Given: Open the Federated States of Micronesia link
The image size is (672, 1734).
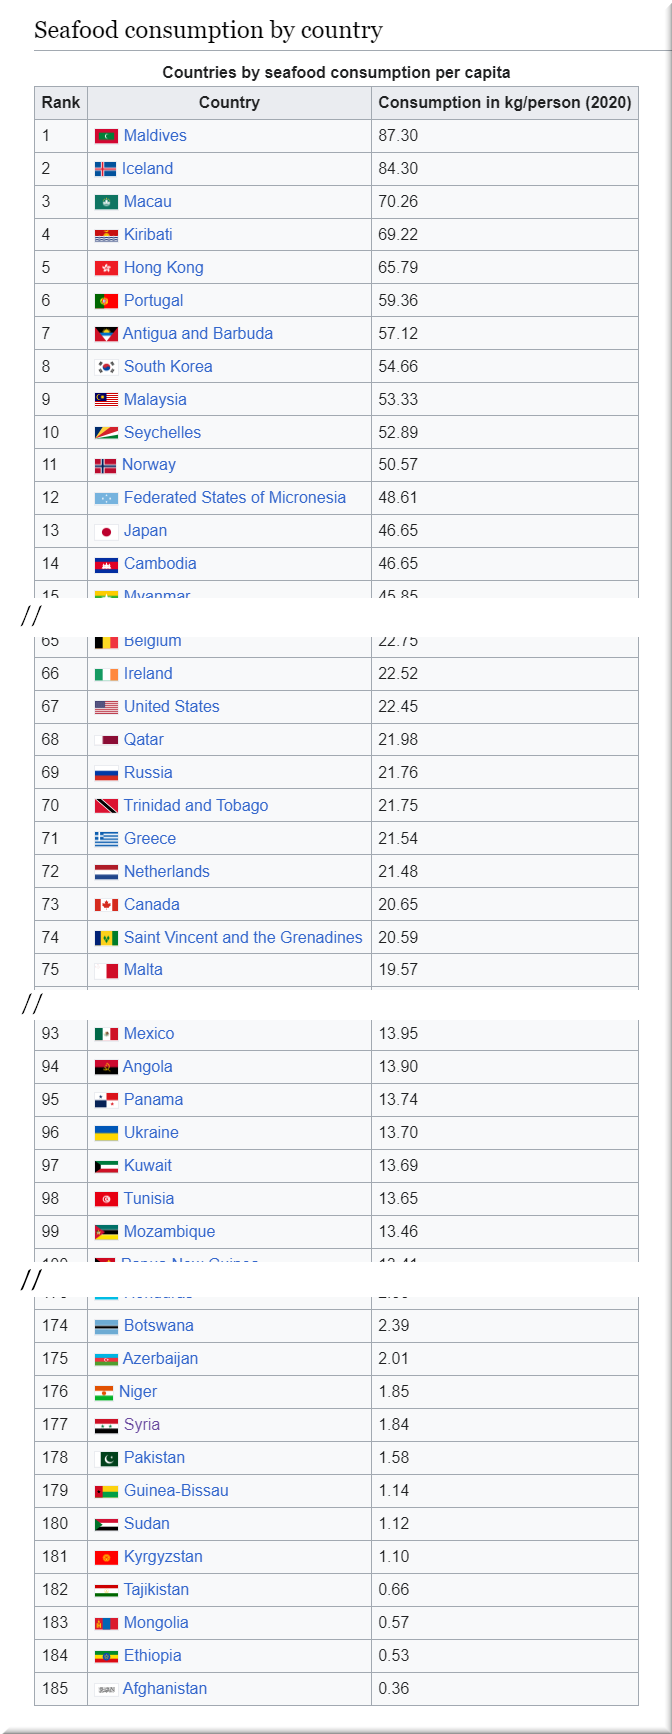Looking at the screenshot, I should pos(234,498).
